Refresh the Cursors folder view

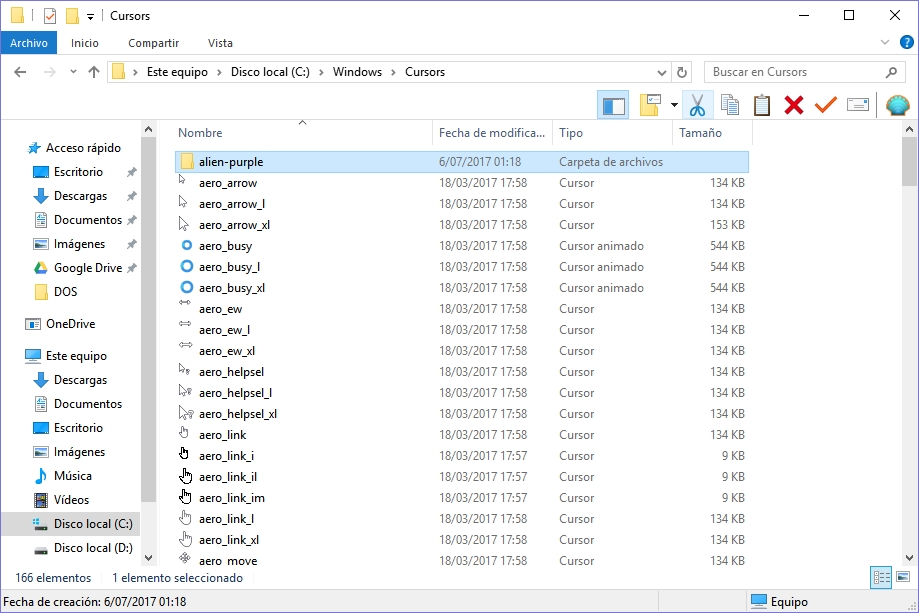click(x=682, y=72)
